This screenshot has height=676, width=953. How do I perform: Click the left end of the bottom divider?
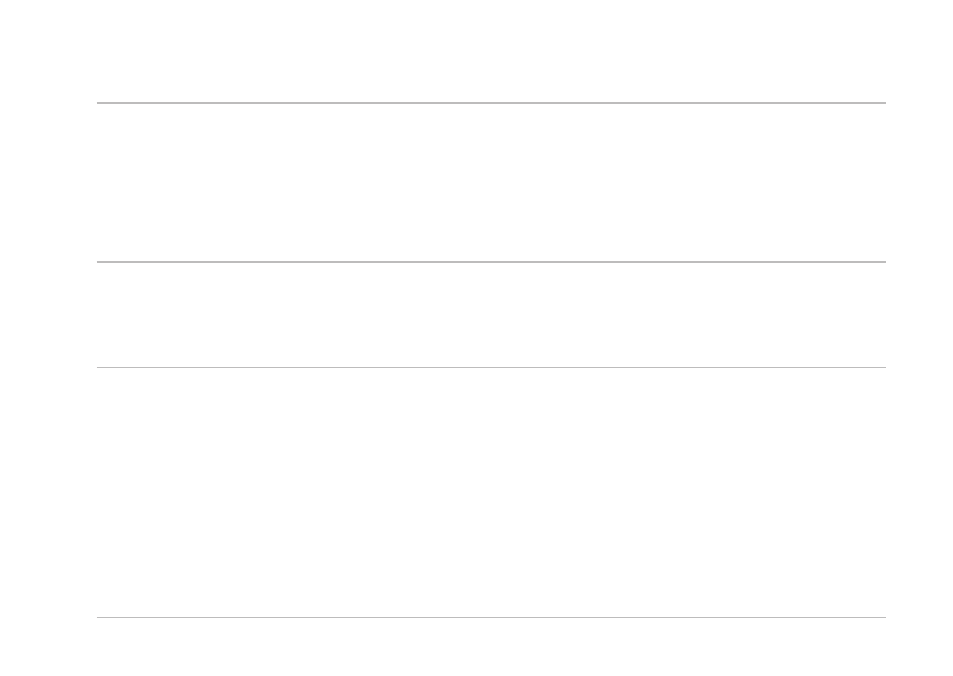click(x=99, y=618)
